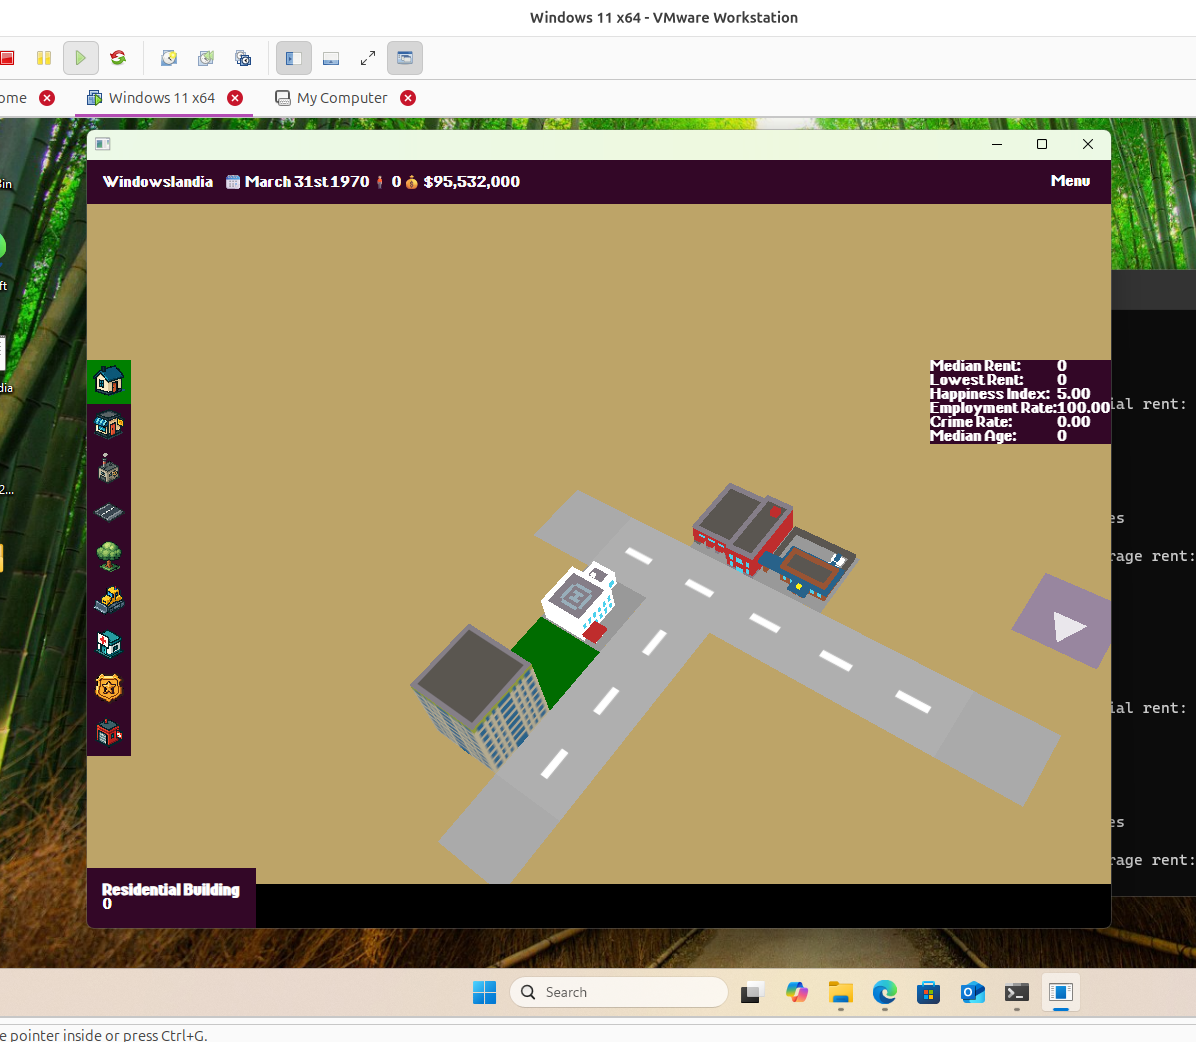Screen dimensions: 1196x1042
Task: Select the commercial shop build tool
Action: point(109,425)
